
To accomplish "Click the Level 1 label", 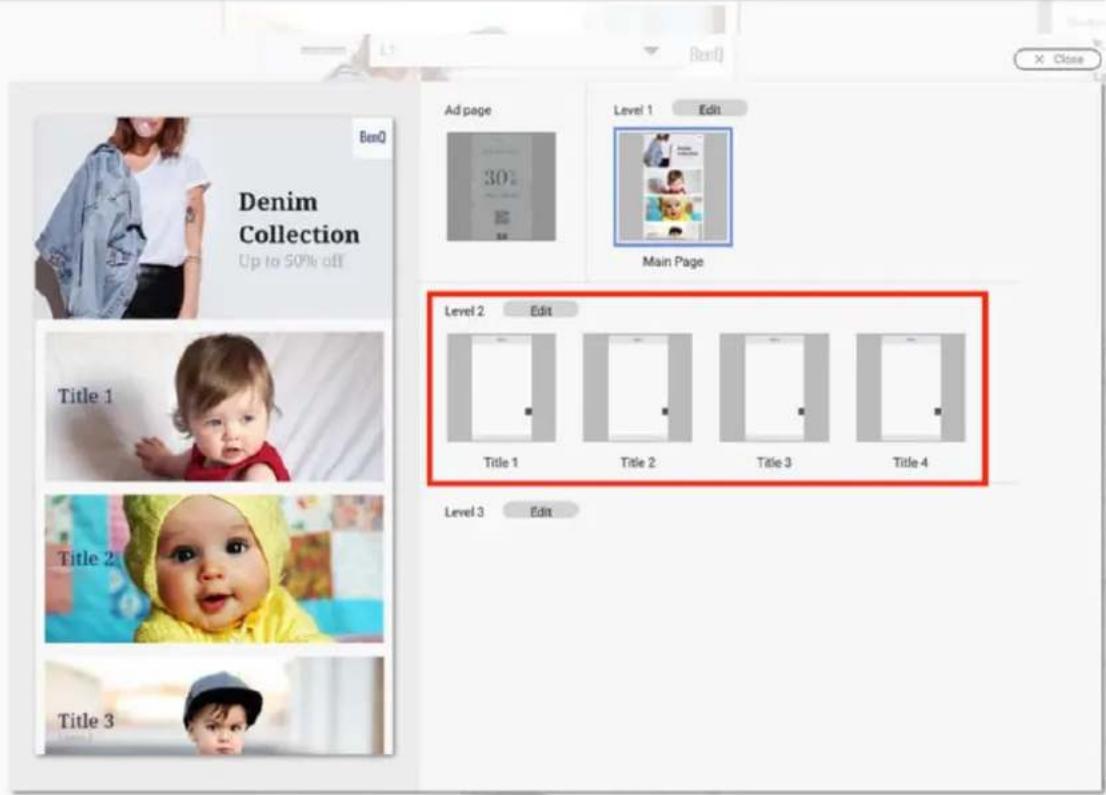I will (x=633, y=110).
